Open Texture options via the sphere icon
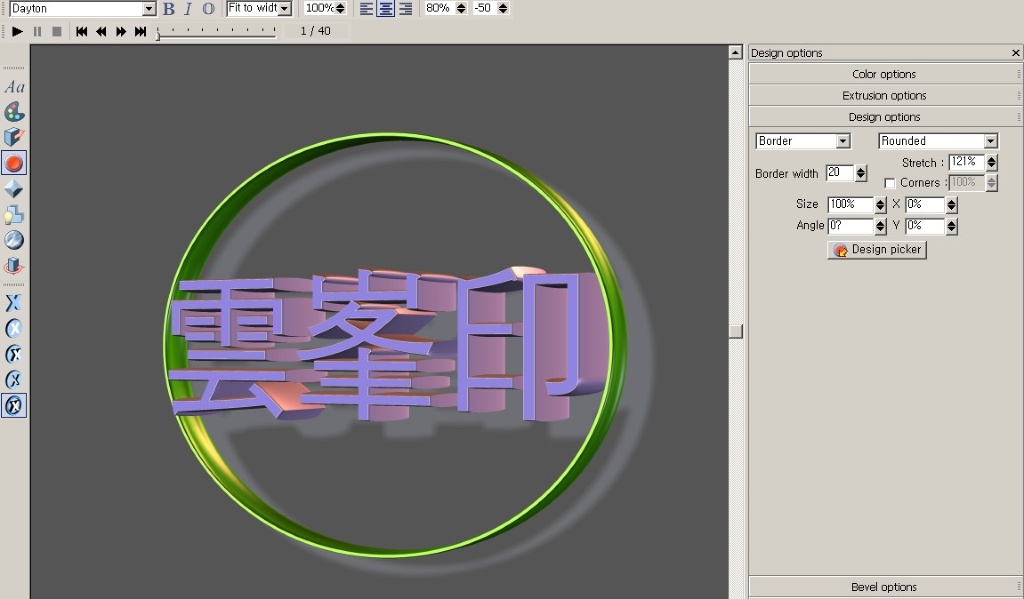 (14, 240)
